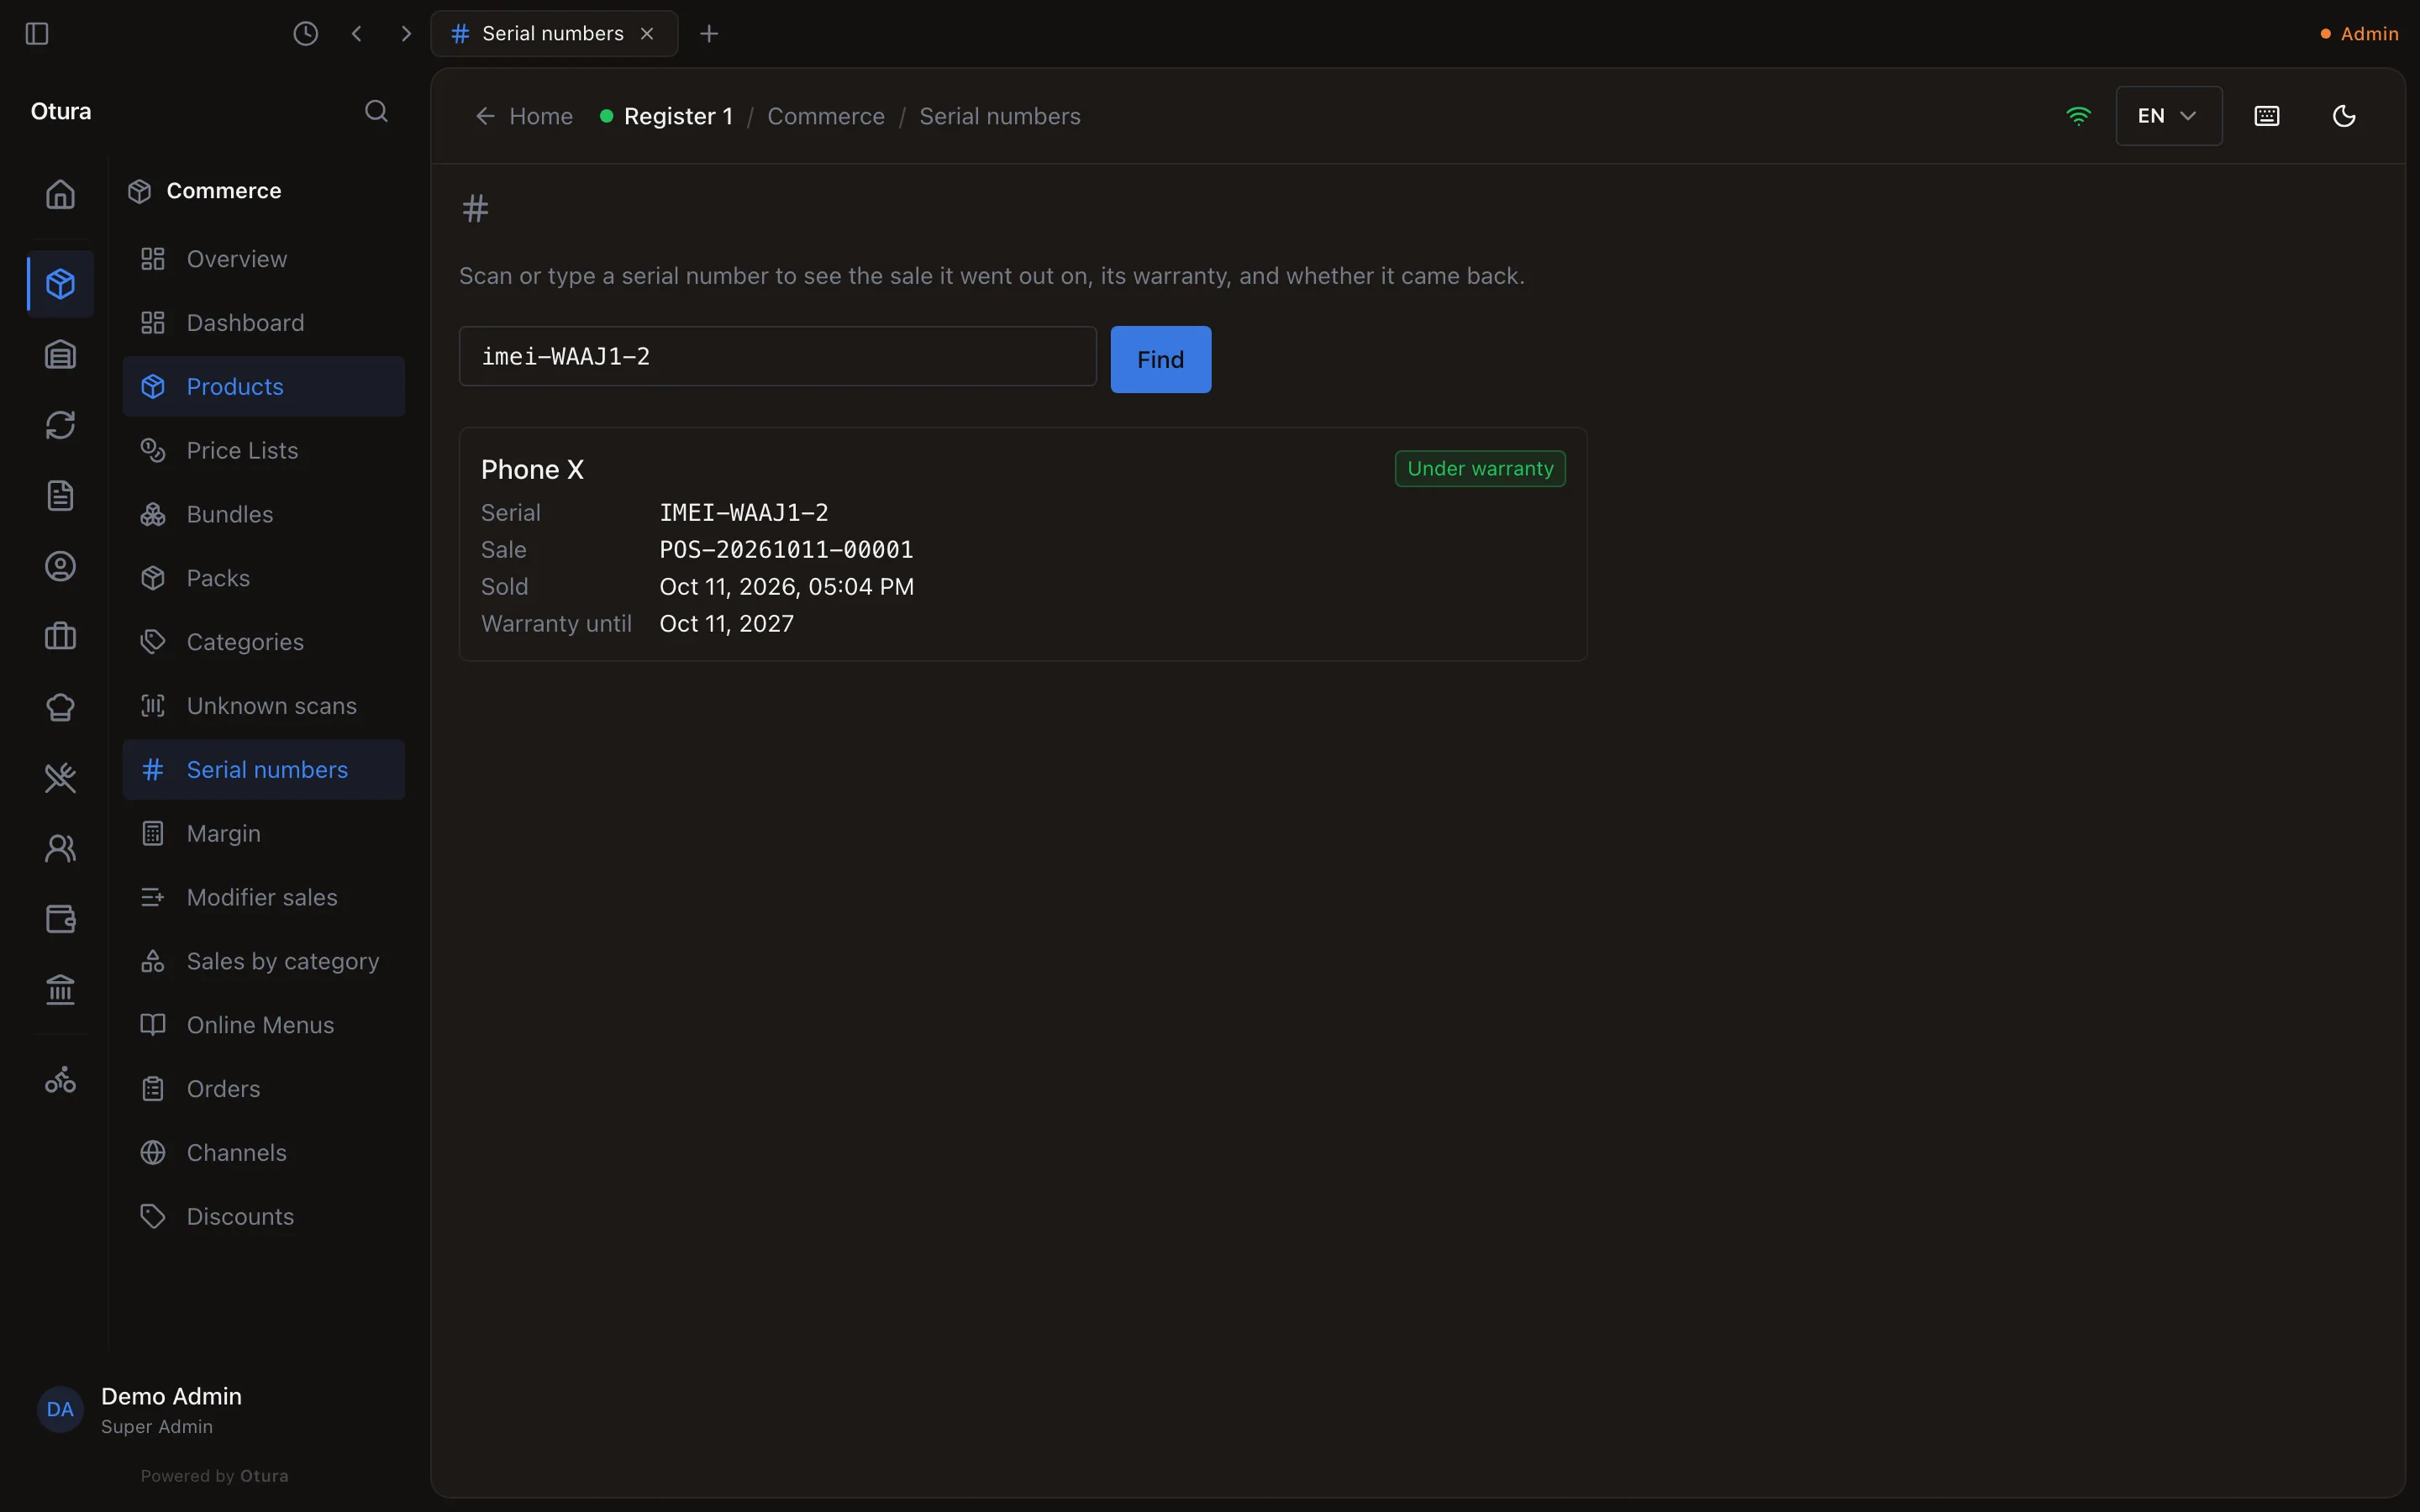This screenshot has width=2420, height=1512.
Task: Open the Home icon in the rail
Action: point(61,194)
